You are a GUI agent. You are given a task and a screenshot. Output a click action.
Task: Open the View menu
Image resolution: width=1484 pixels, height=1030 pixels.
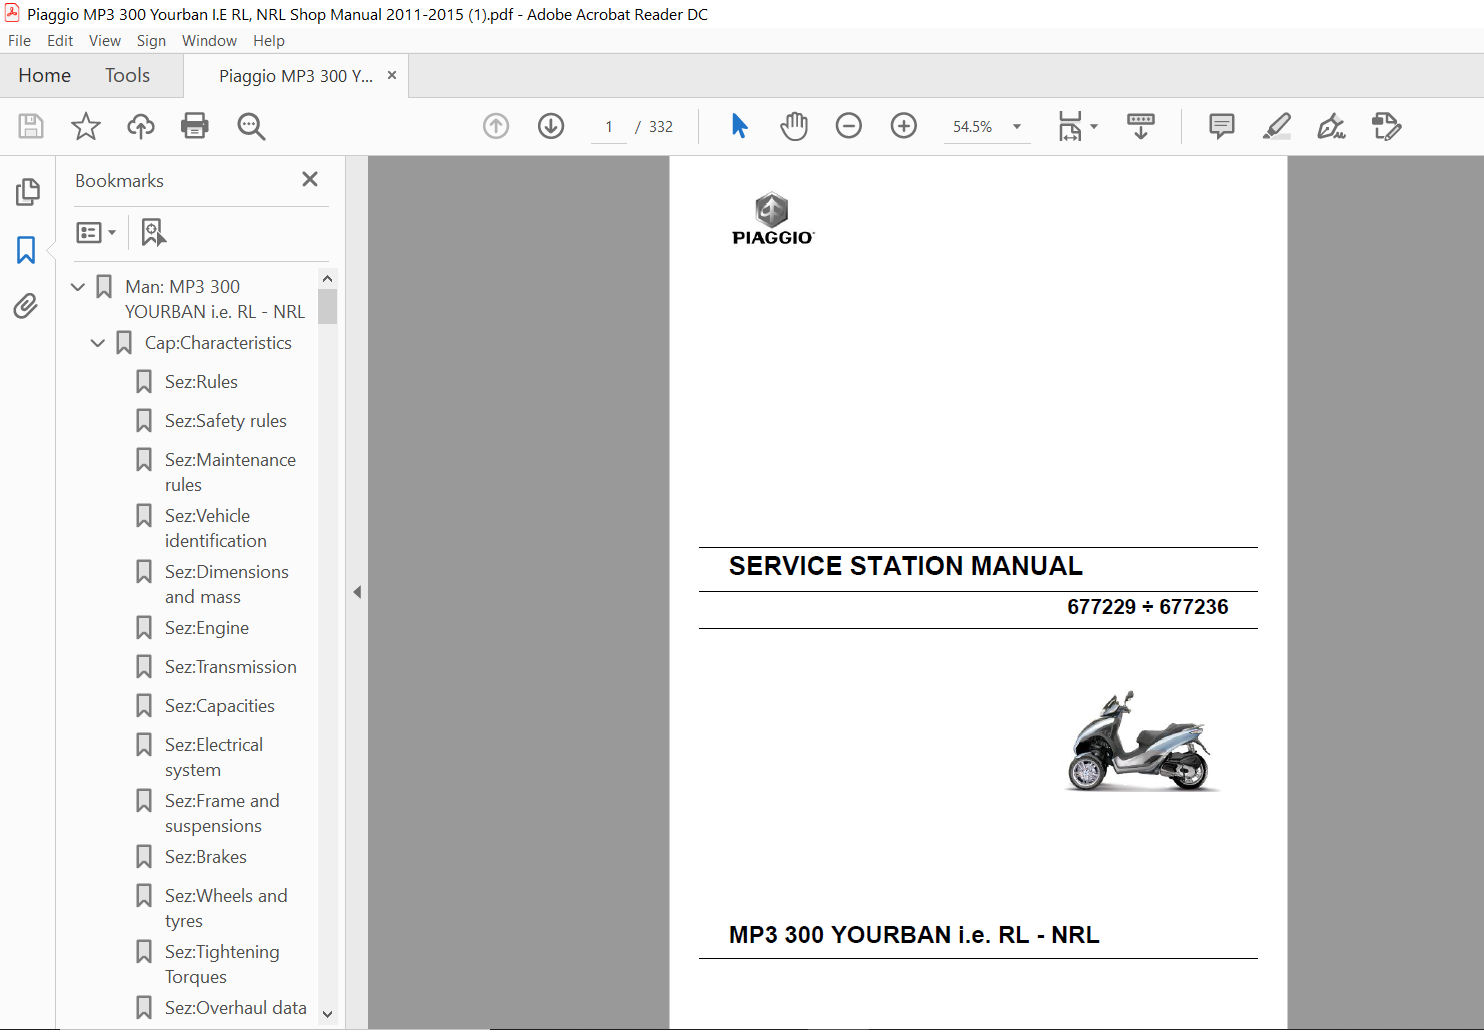(105, 41)
